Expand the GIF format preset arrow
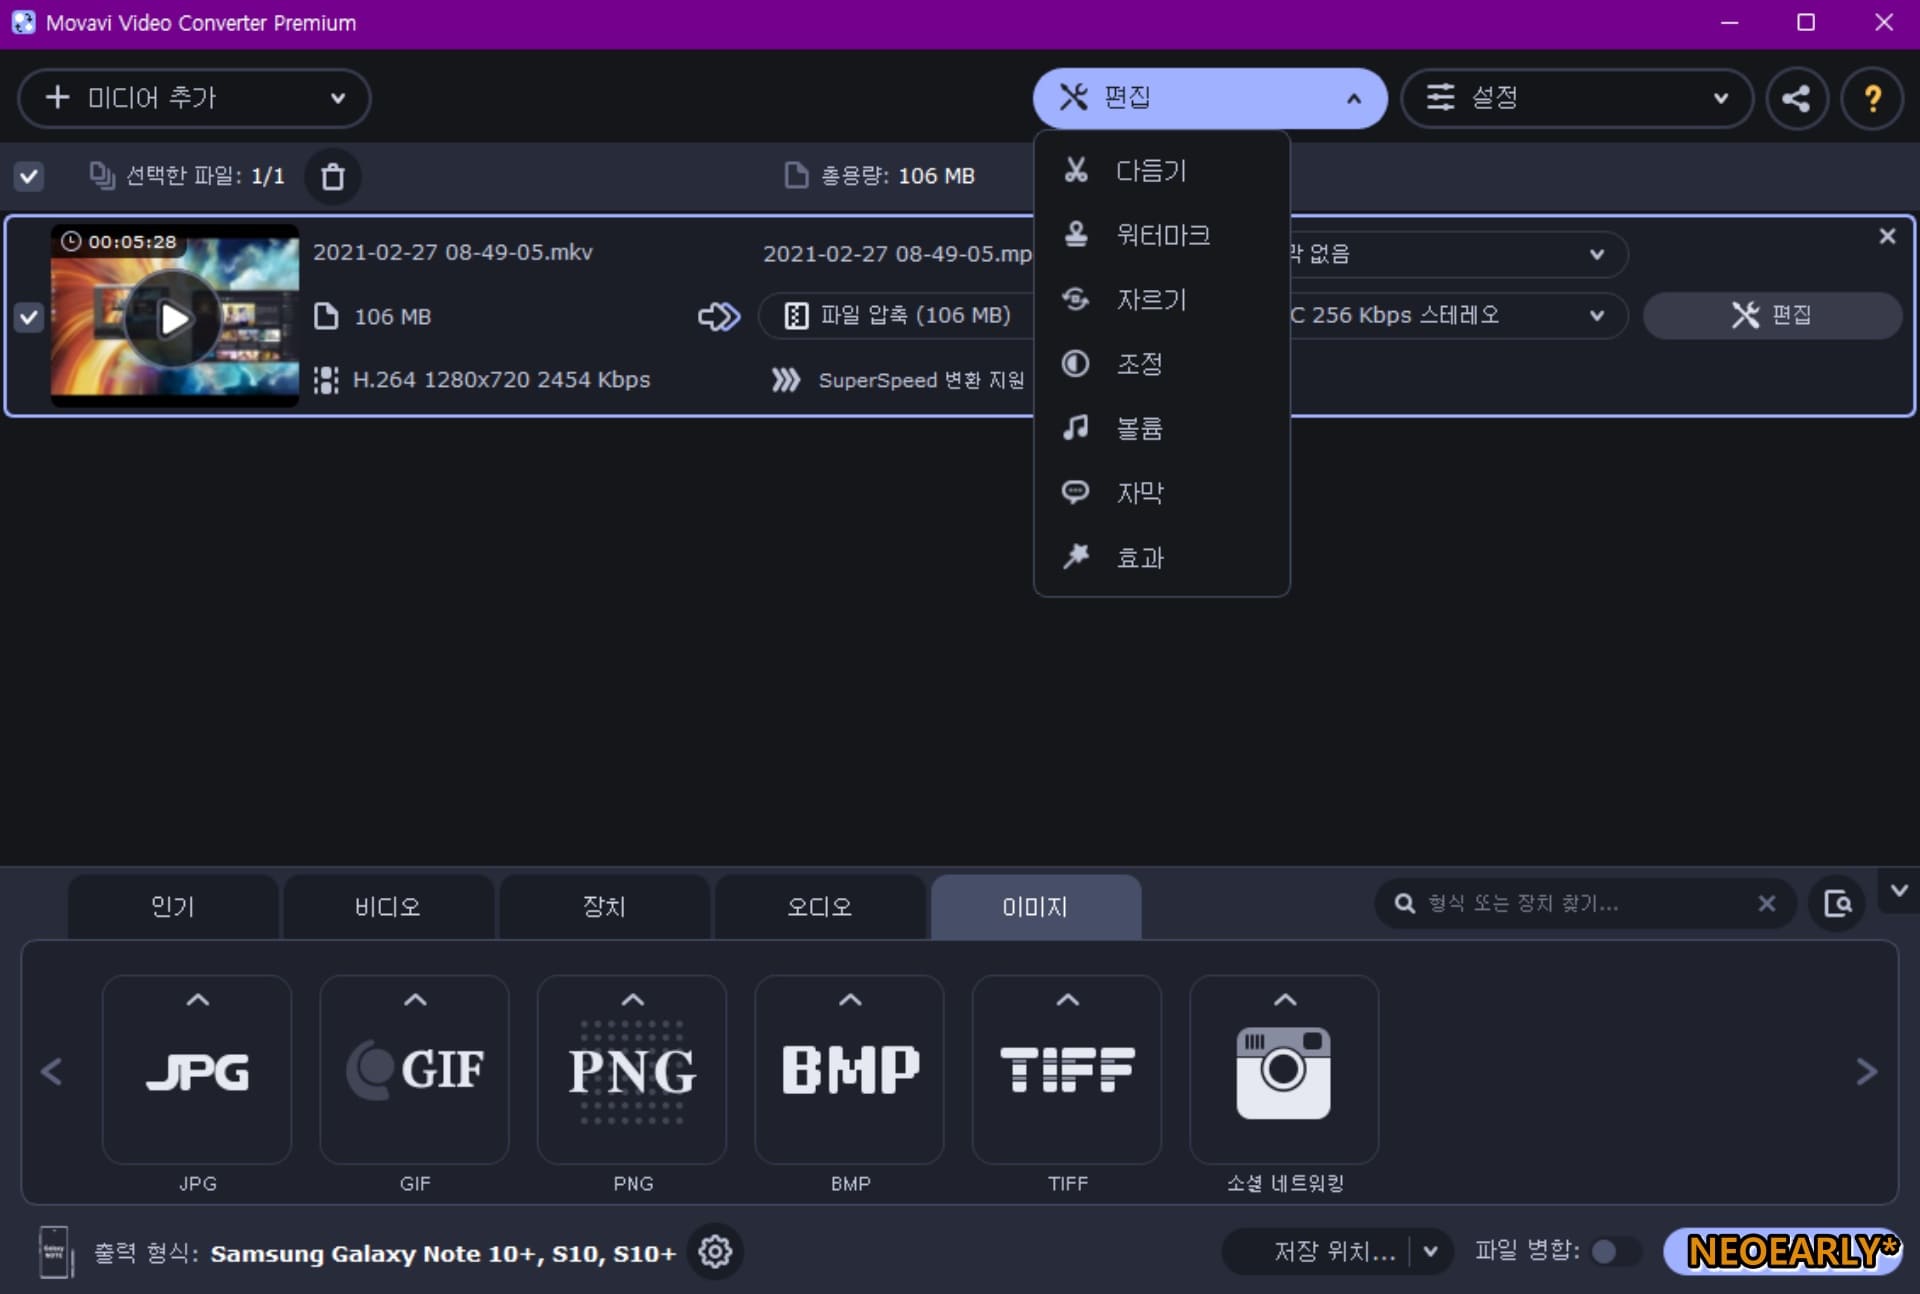 pyautogui.click(x=415, y=999)
